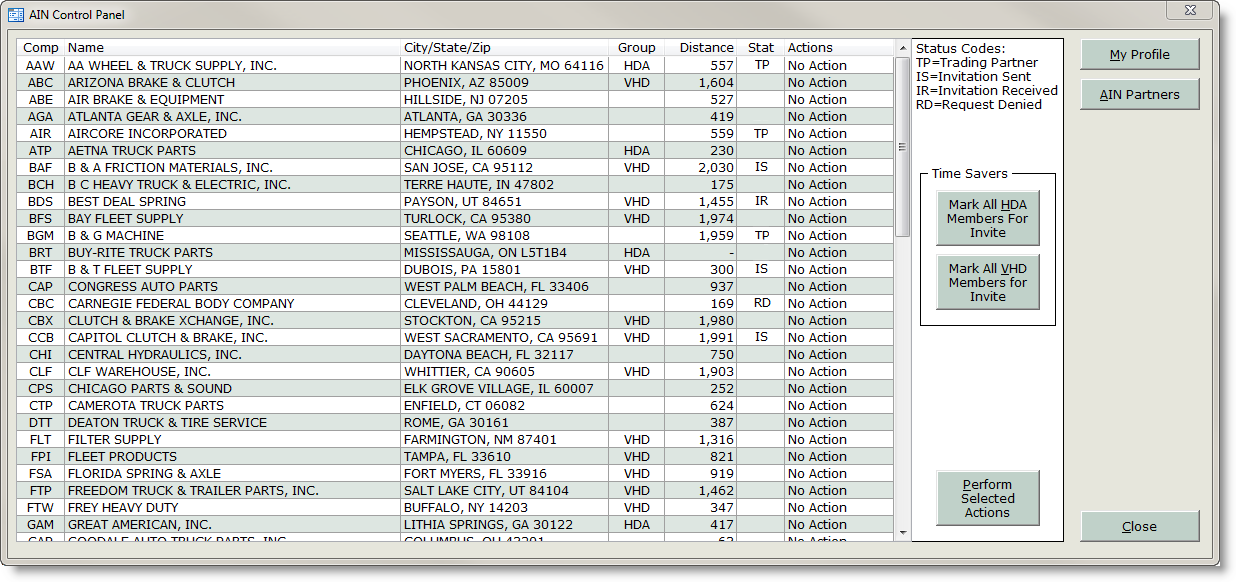1236x582 pixels.
Task: Click the IR status in the BEST DEAL SPRING row
Action: click(x=761, y=201)
